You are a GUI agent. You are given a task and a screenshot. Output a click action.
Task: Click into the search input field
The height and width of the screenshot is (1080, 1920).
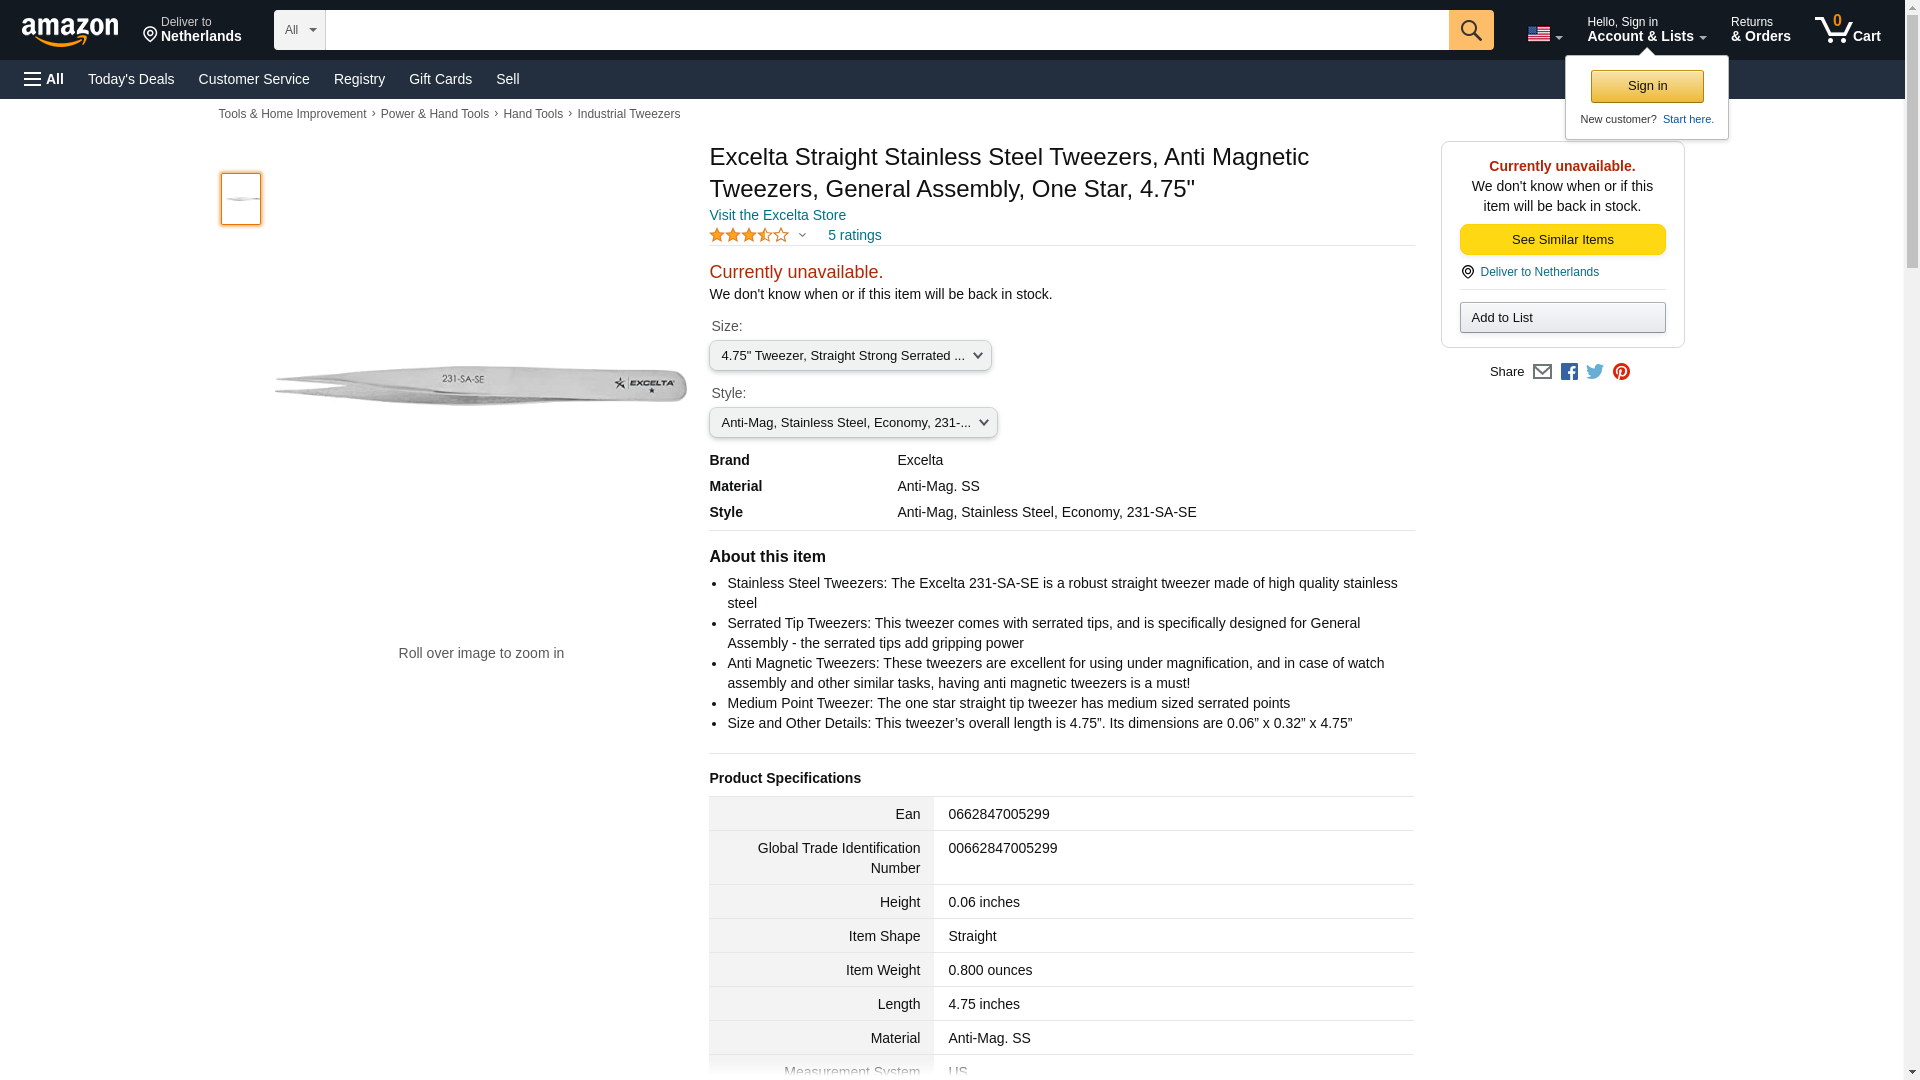click(886, 30)
